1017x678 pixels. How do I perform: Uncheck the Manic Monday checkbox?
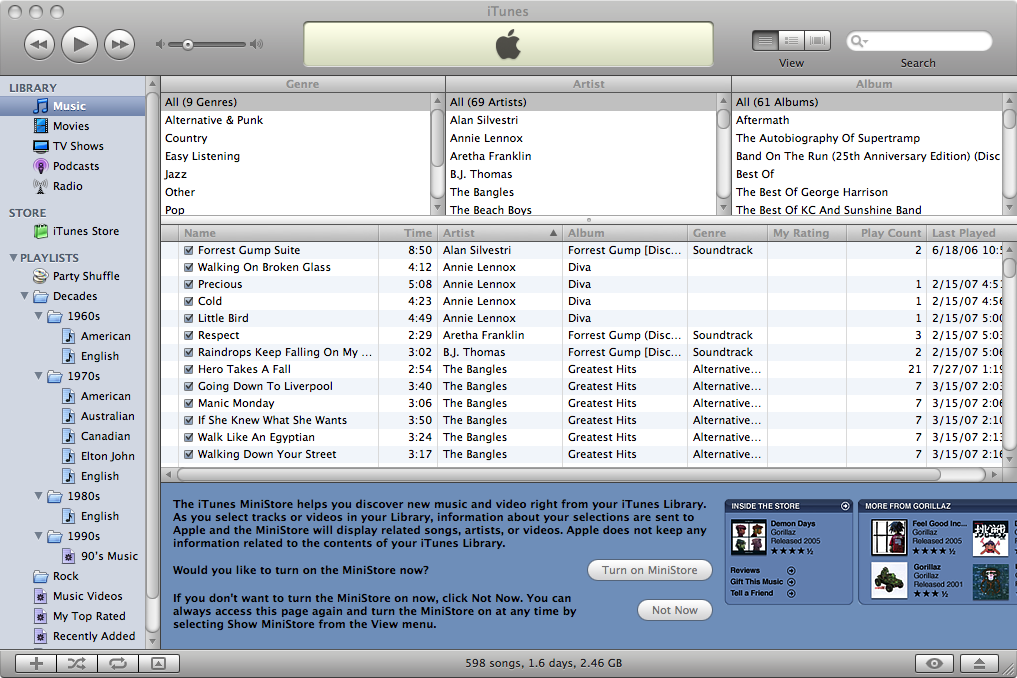tap(189, 403)
